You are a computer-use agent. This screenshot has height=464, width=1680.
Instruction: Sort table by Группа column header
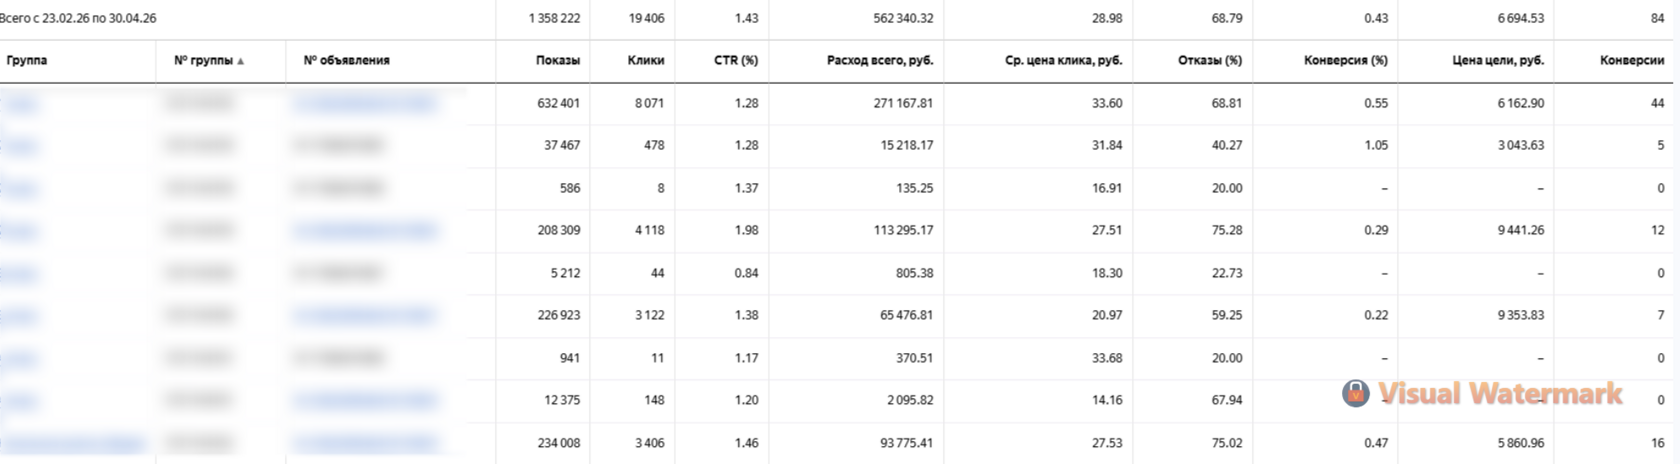(27, 60)
